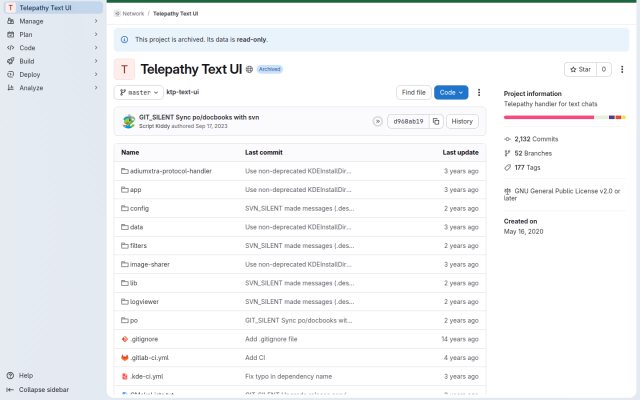The height and width of the screenshot is (400, 640).
Task: Click the Build rocket icon
Action: coord(11,61)
